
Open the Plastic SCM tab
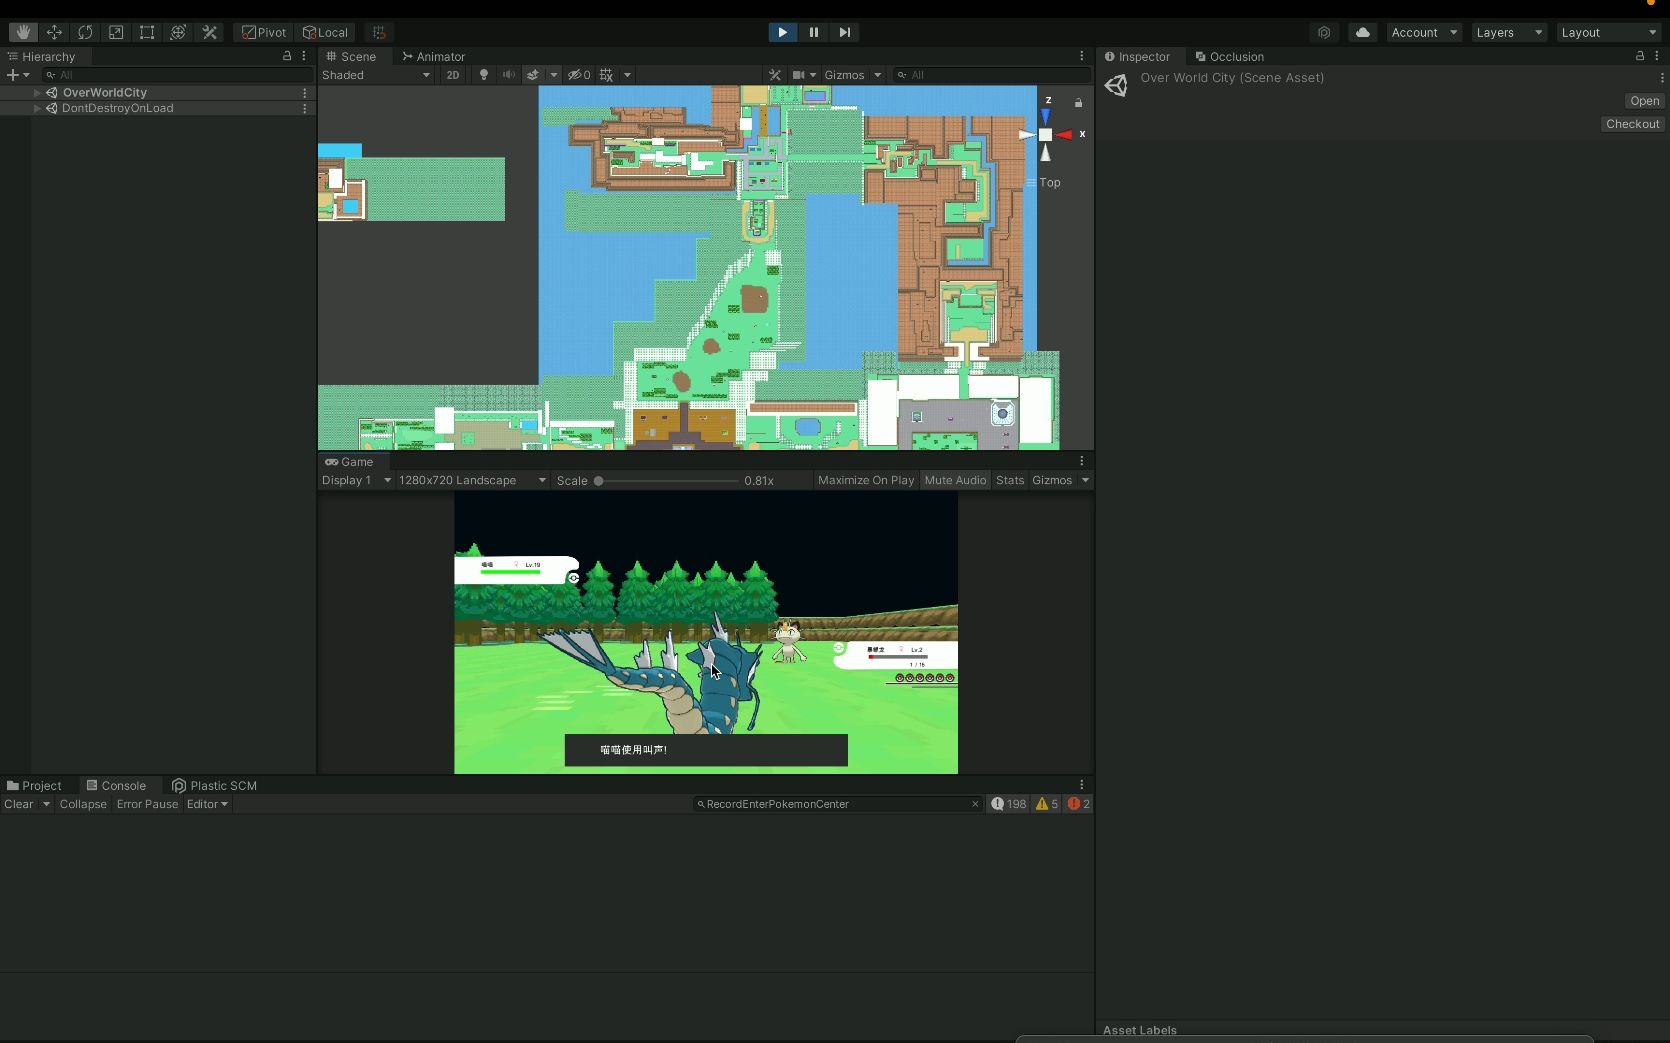click(x=214, y=786)
